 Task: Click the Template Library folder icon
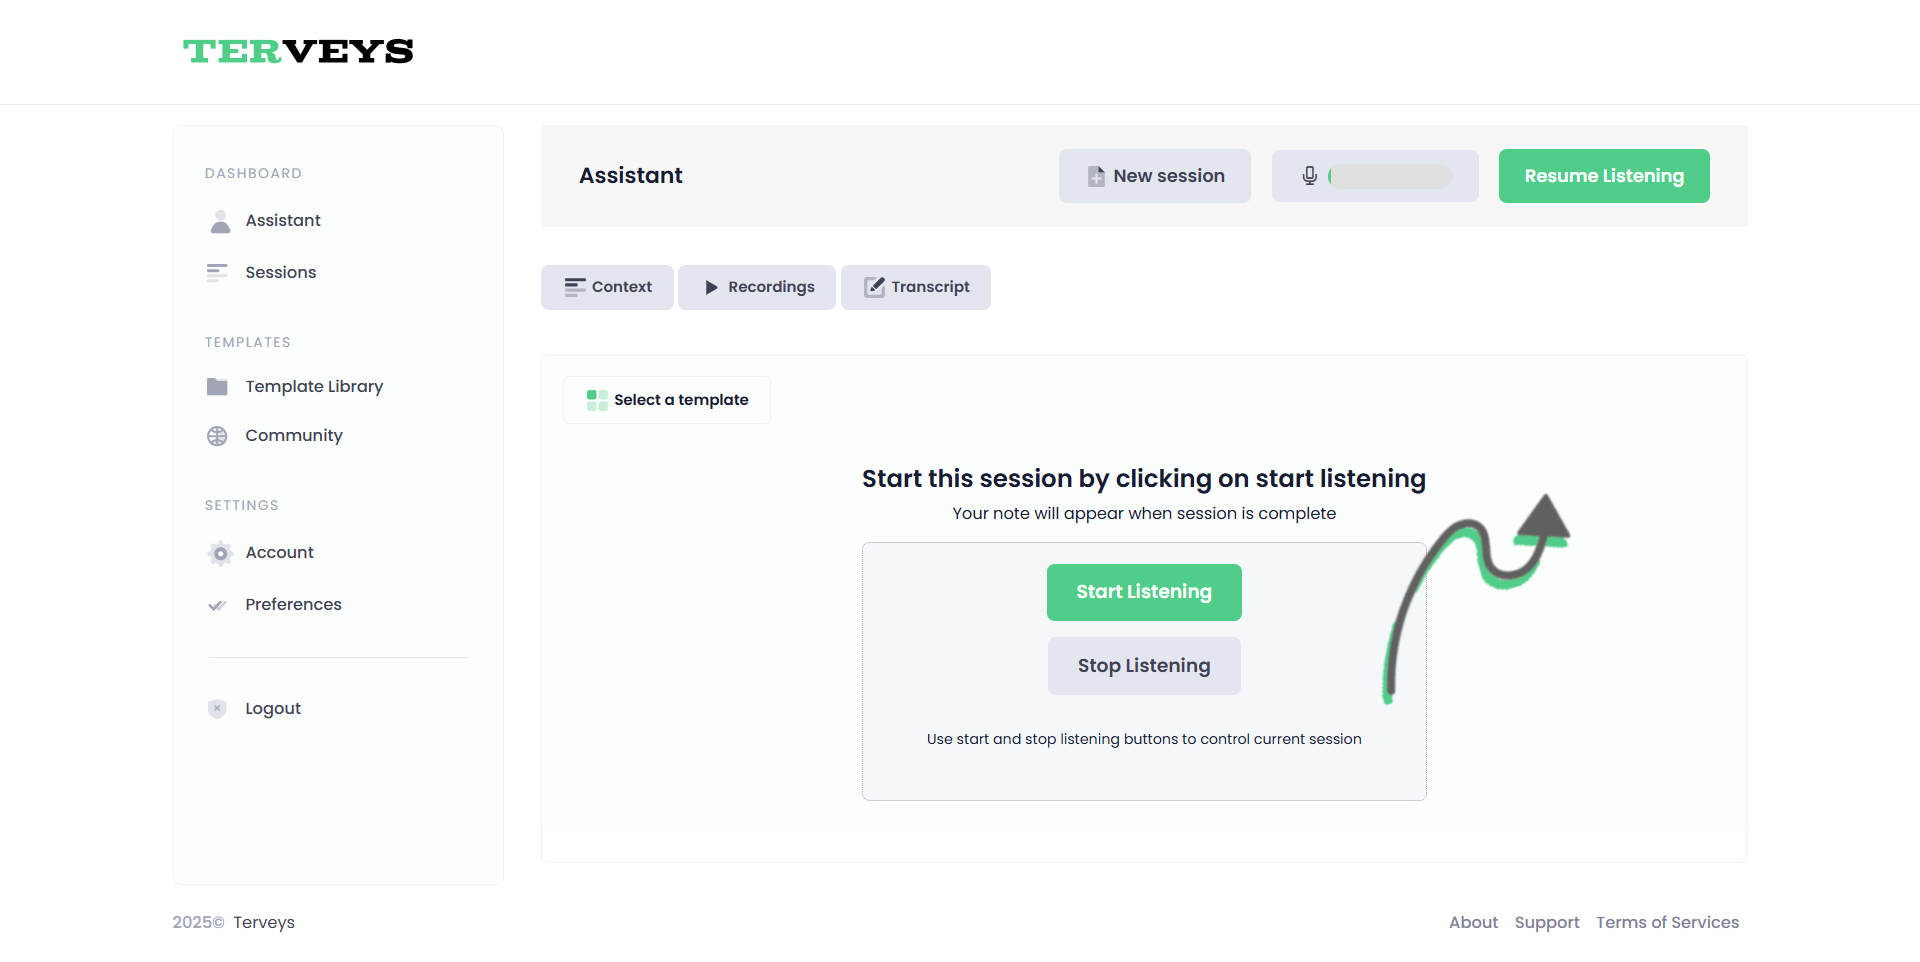217,387
